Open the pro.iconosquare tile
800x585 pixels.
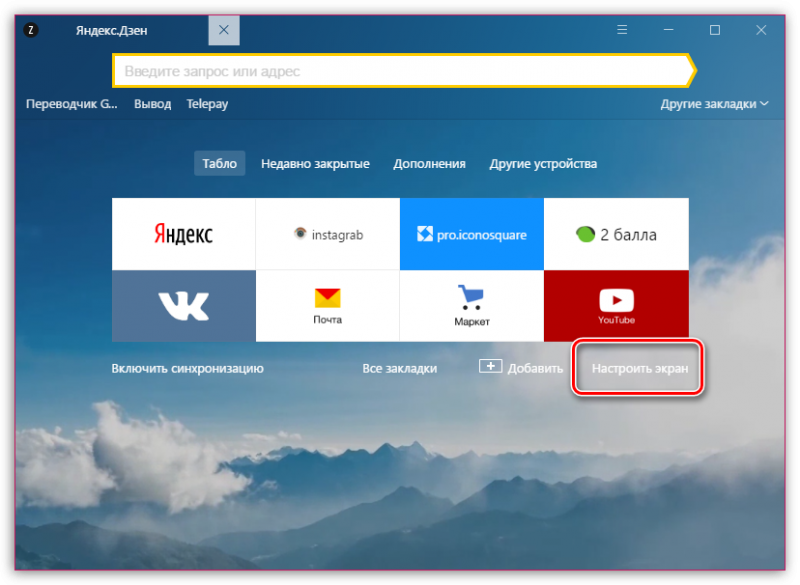471,234
